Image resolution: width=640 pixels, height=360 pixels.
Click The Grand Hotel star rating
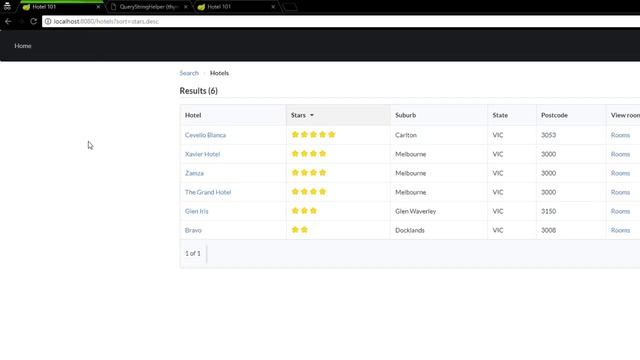point(309,191)
